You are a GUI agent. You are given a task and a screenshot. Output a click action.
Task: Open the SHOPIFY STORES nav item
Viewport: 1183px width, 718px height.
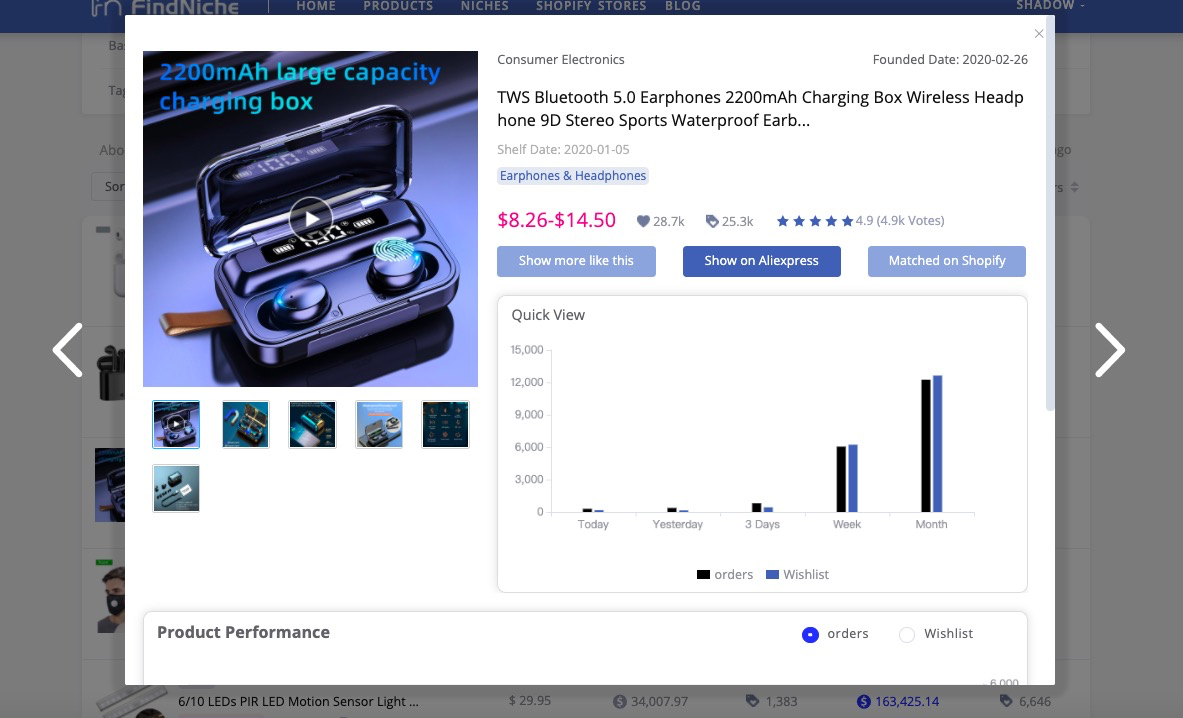(591, 6)
